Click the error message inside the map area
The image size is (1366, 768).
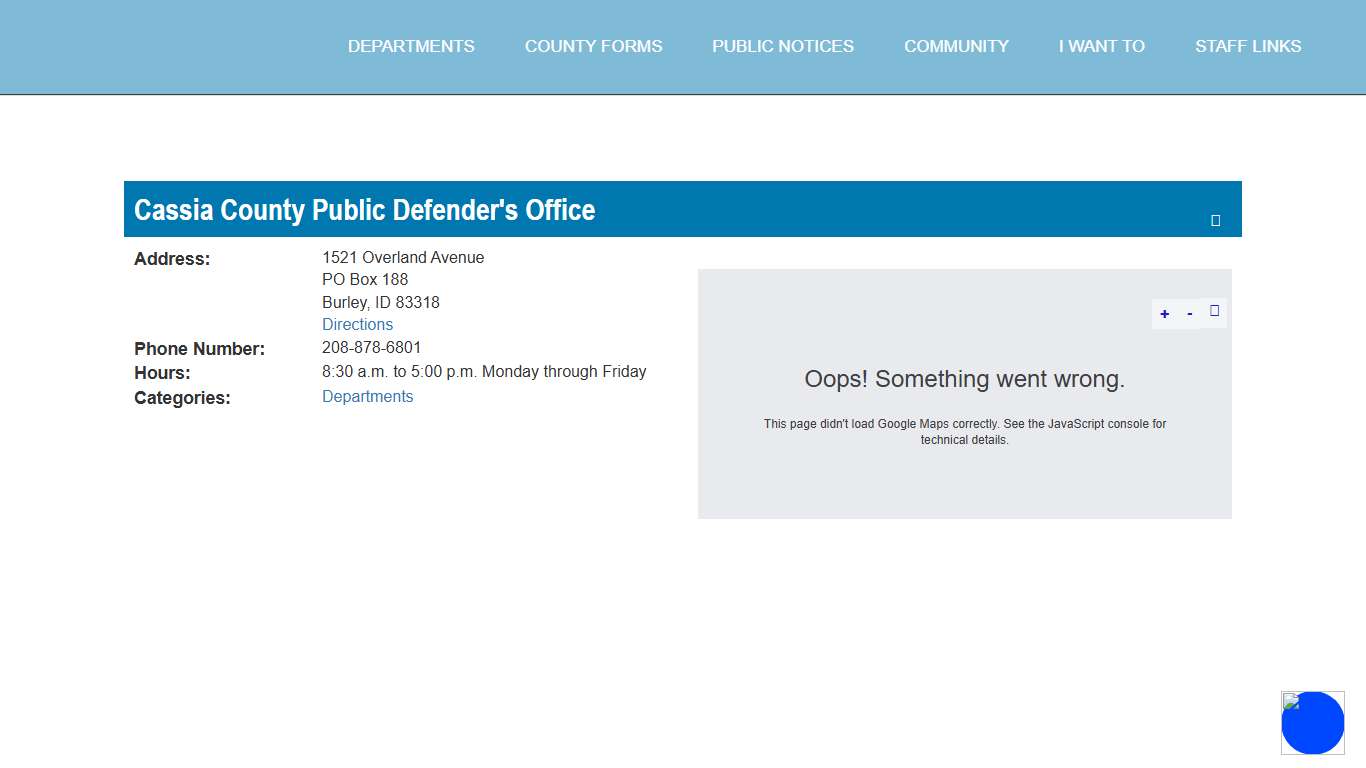[x=964, y=379]
